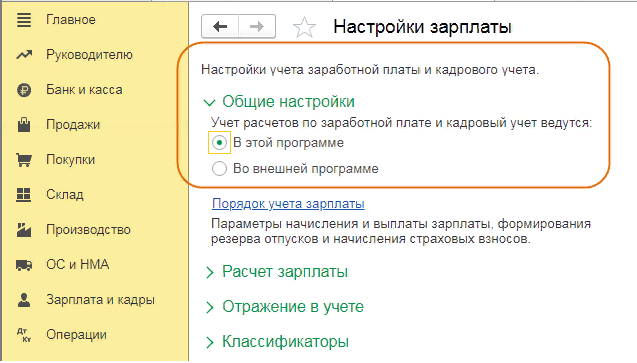Click the Производство factory icon
The image size is (637, 363).
pos(24,230)
